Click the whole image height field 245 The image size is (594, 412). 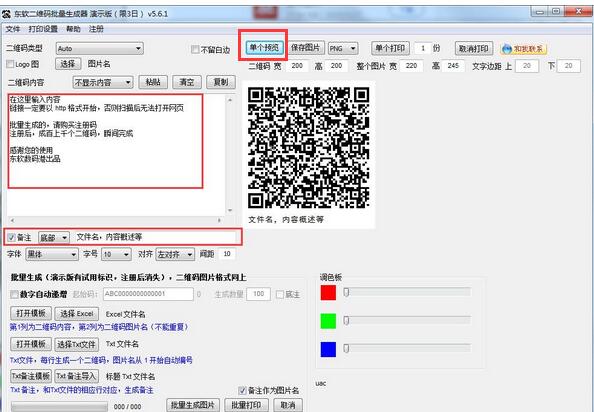pos(453,66)
